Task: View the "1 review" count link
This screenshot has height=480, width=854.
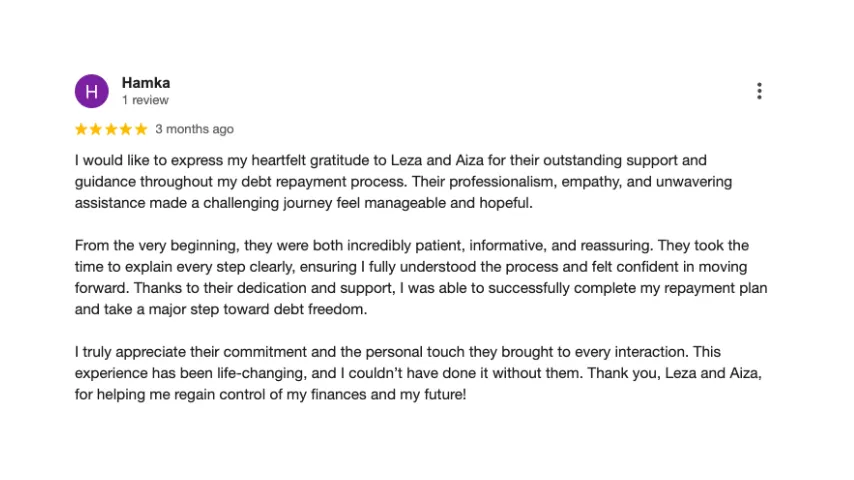Action: click(145, 100)
